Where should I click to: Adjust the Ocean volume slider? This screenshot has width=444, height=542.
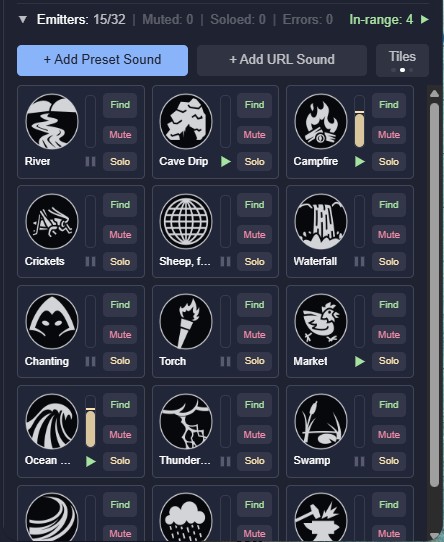point(90,421)
